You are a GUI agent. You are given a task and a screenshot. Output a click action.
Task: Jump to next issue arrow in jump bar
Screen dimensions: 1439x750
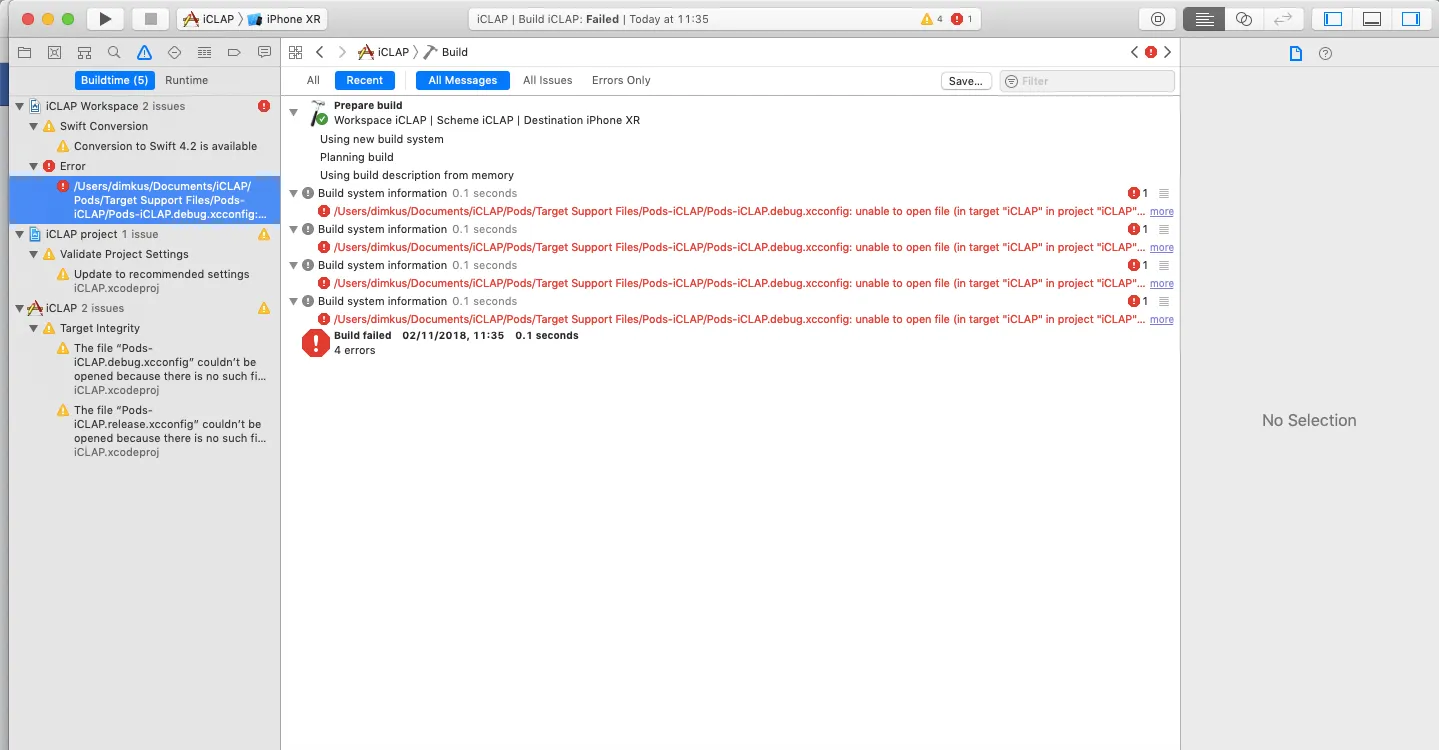click(1167, 52)
